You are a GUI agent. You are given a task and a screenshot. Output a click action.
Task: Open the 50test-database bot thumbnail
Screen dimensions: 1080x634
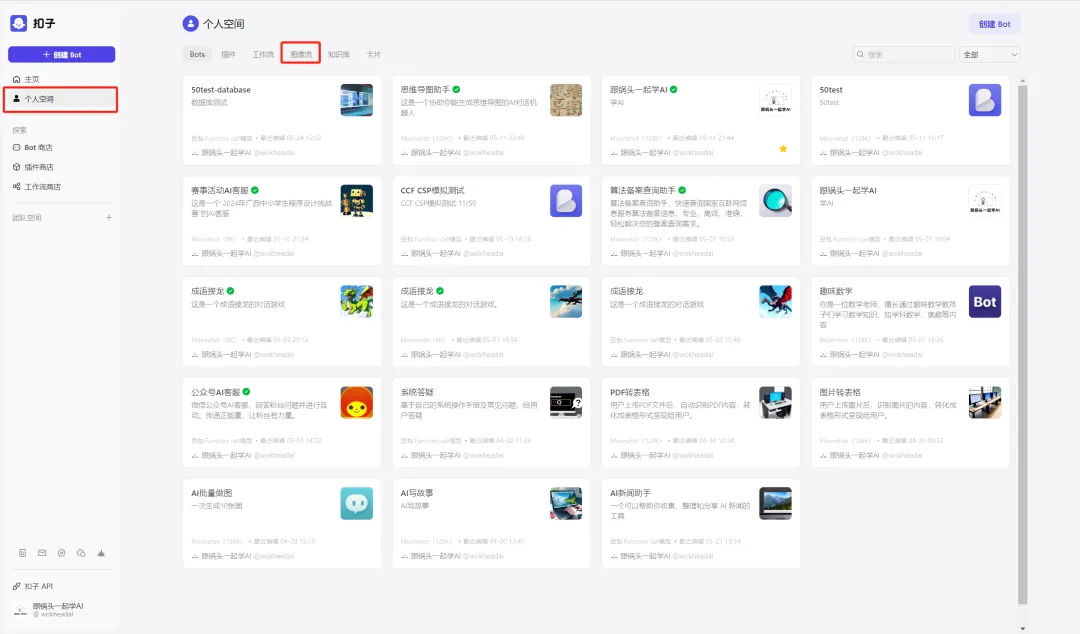click(357, 100)
